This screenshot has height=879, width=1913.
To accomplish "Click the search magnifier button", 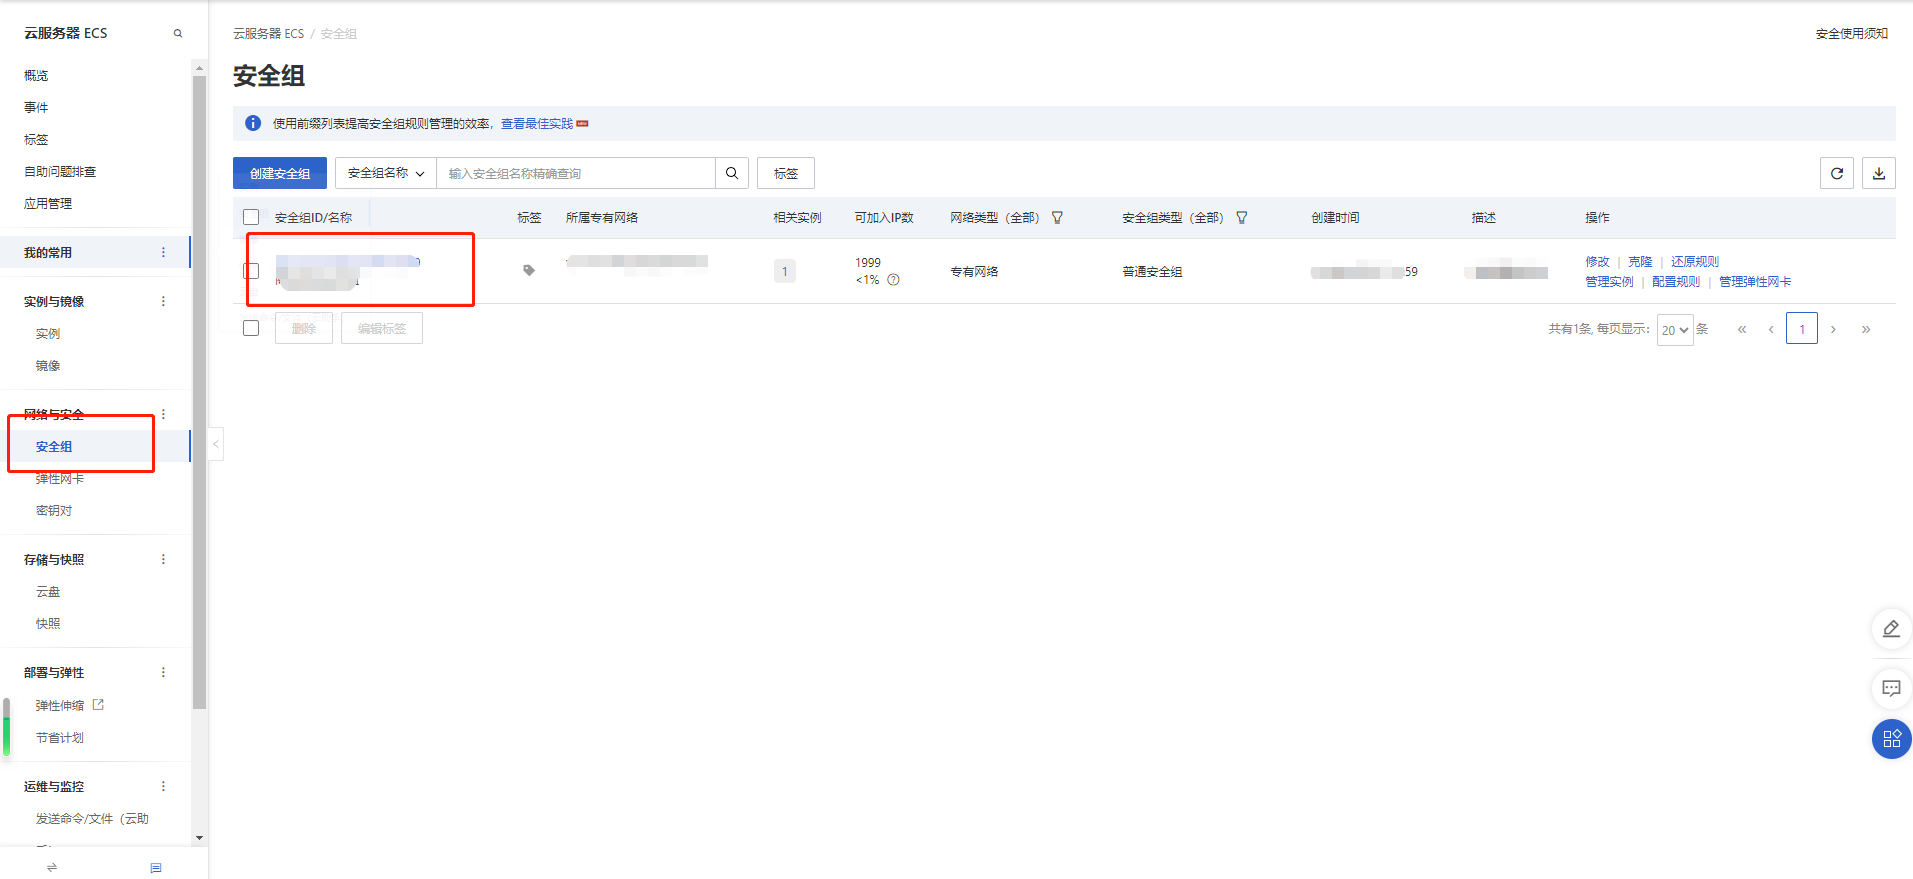I will 732,173.
